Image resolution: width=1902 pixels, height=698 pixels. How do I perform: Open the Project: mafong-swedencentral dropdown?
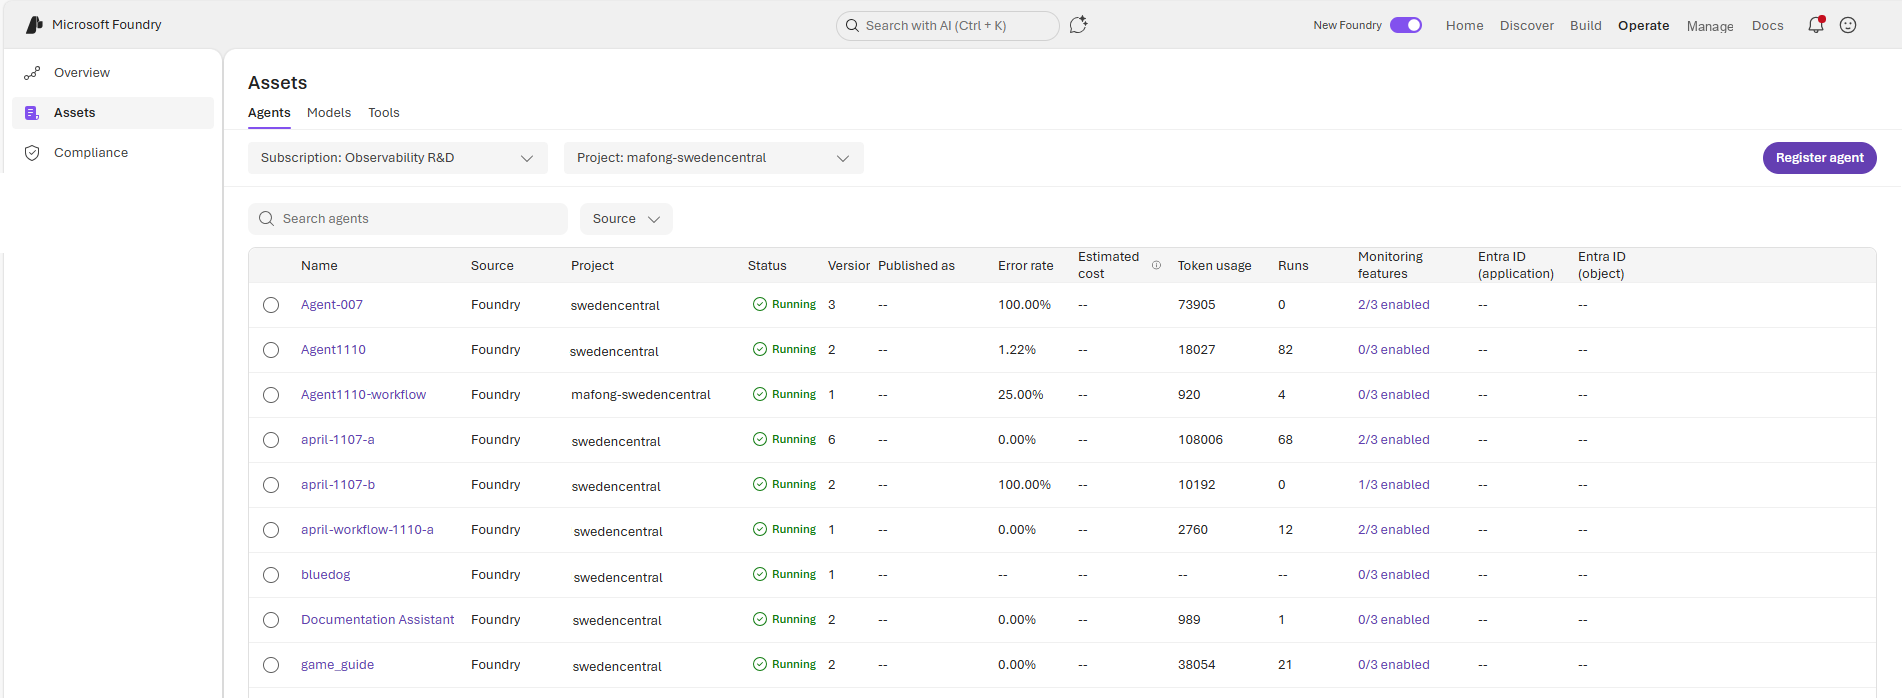pos(714,158)
